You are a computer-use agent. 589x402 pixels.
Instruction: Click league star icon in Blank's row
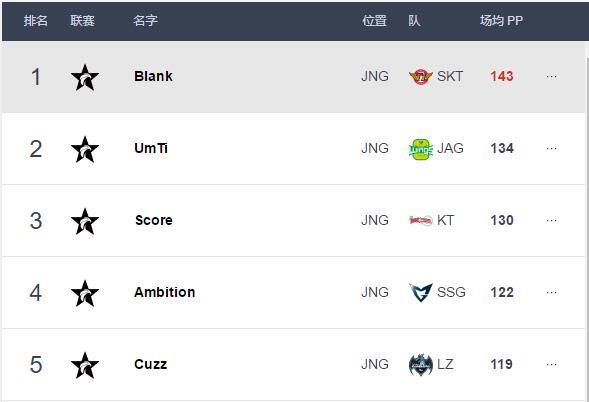85,77
